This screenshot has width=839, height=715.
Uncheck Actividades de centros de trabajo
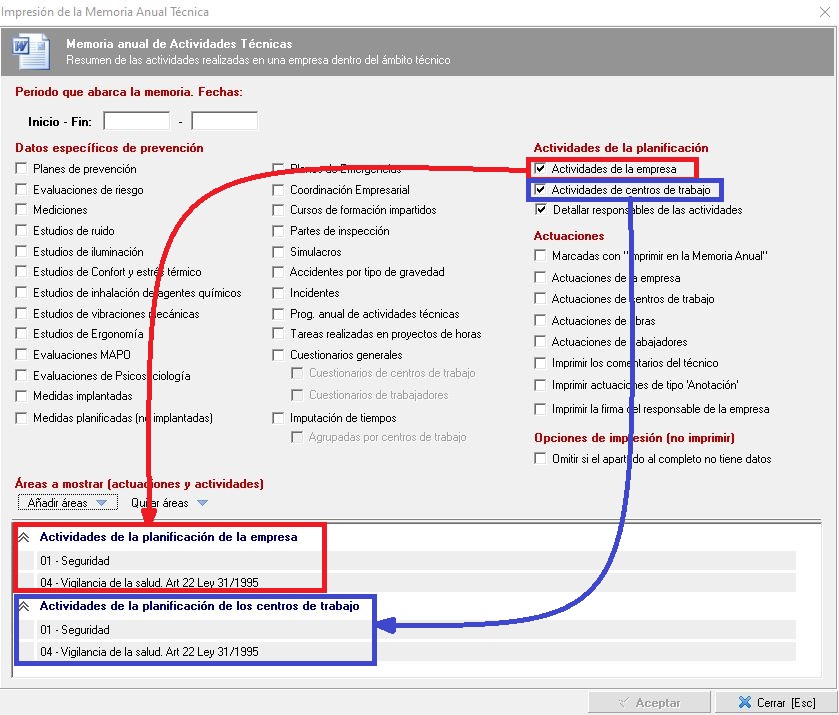tap(540, 189)
